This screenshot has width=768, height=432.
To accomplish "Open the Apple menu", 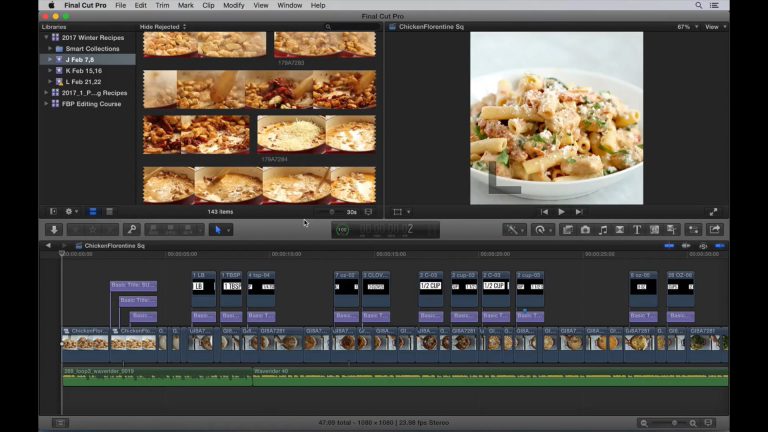I will click(51, 5).
